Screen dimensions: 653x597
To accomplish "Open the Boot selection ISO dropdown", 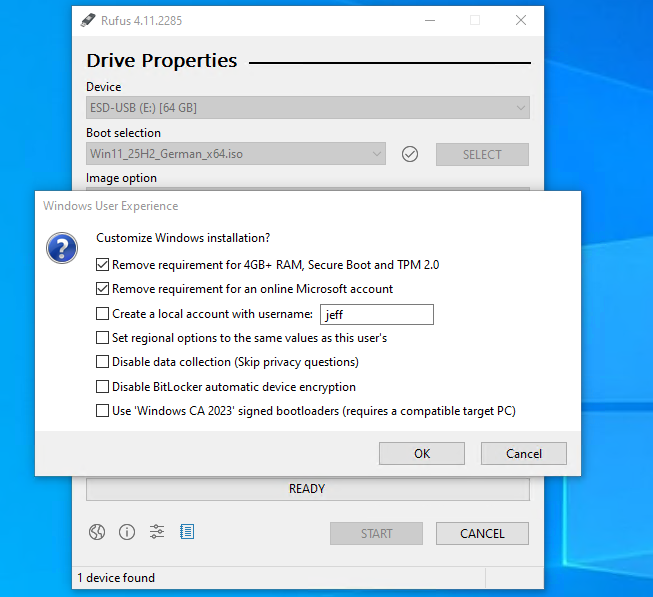I will tap(236, 154).
